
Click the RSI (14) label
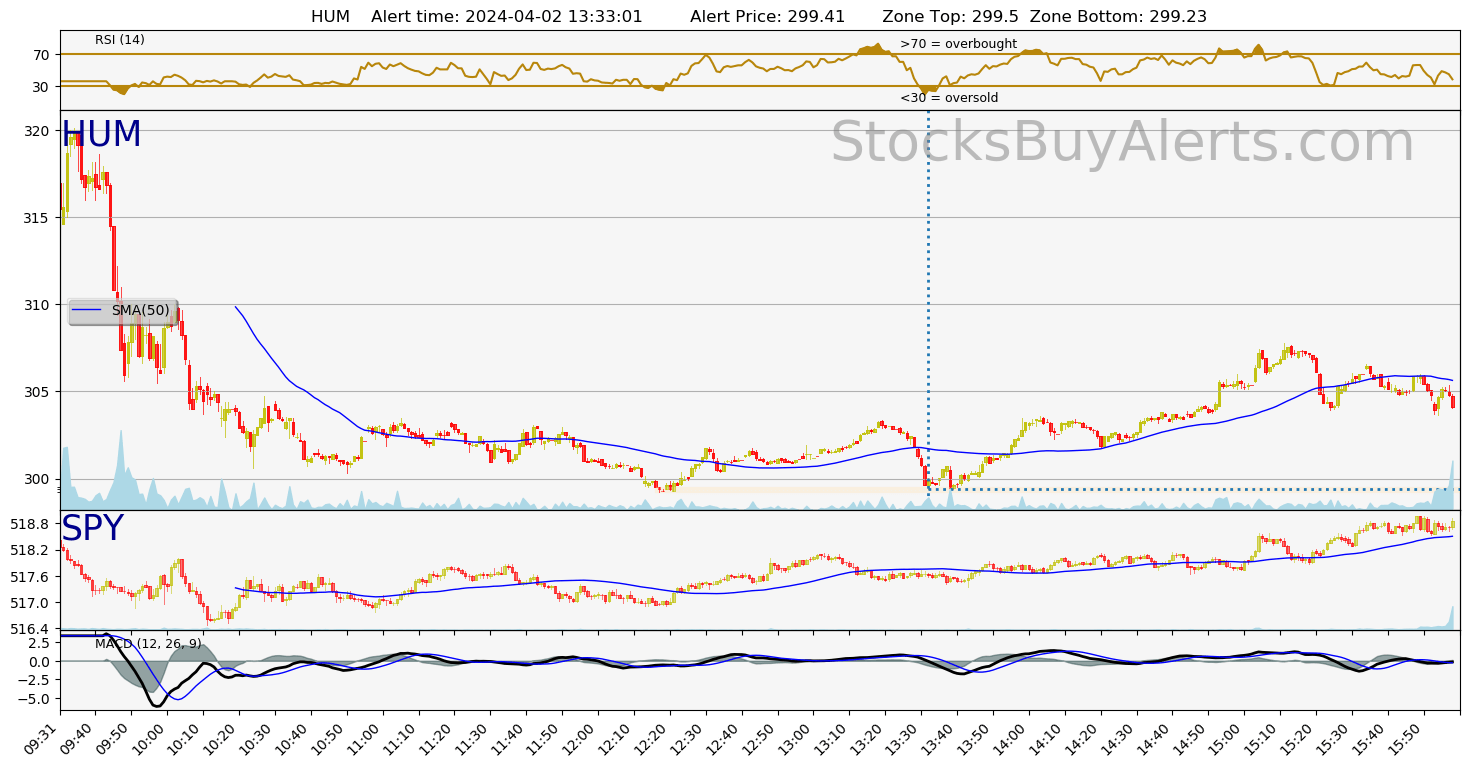point(120,40)
